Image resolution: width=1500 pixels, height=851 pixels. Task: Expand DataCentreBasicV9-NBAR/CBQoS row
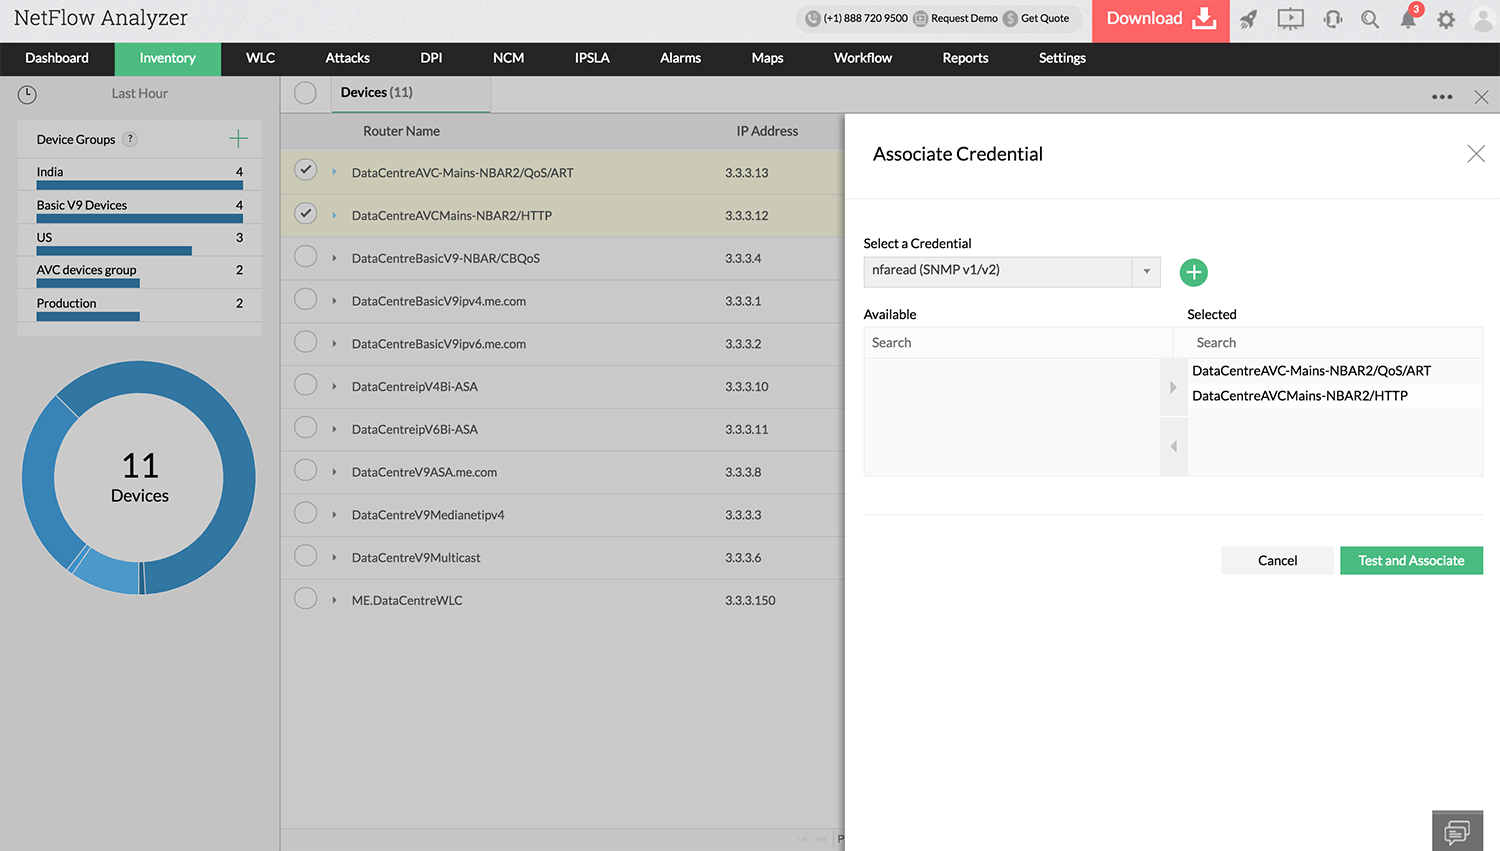click(x=334, y=258)
